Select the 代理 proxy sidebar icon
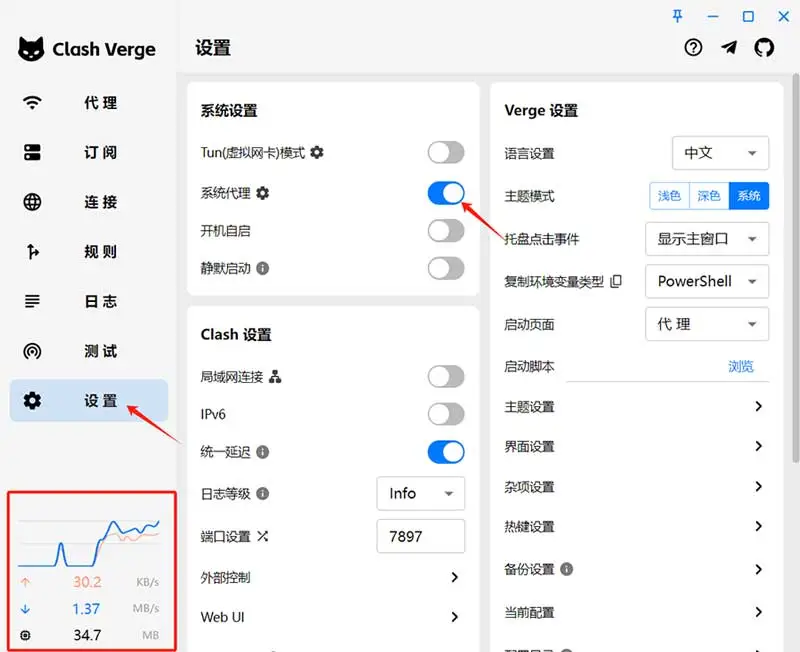Screen dimensions: 800x652 (x=33, y=102)
